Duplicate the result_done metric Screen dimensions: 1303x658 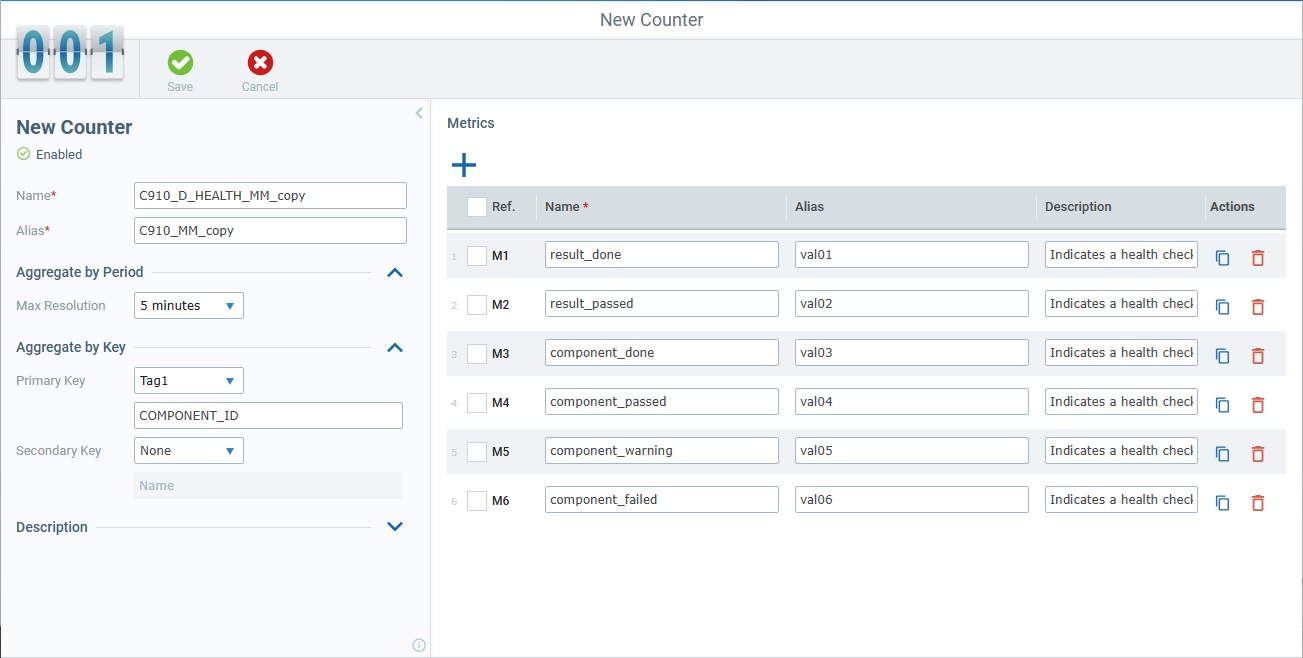(1222, 257)
